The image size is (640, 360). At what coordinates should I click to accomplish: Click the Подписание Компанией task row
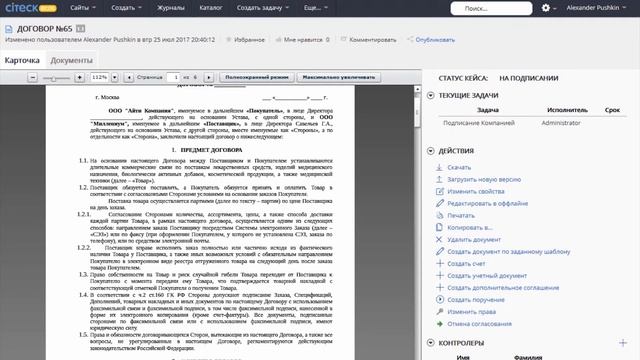tap(531, 123)
